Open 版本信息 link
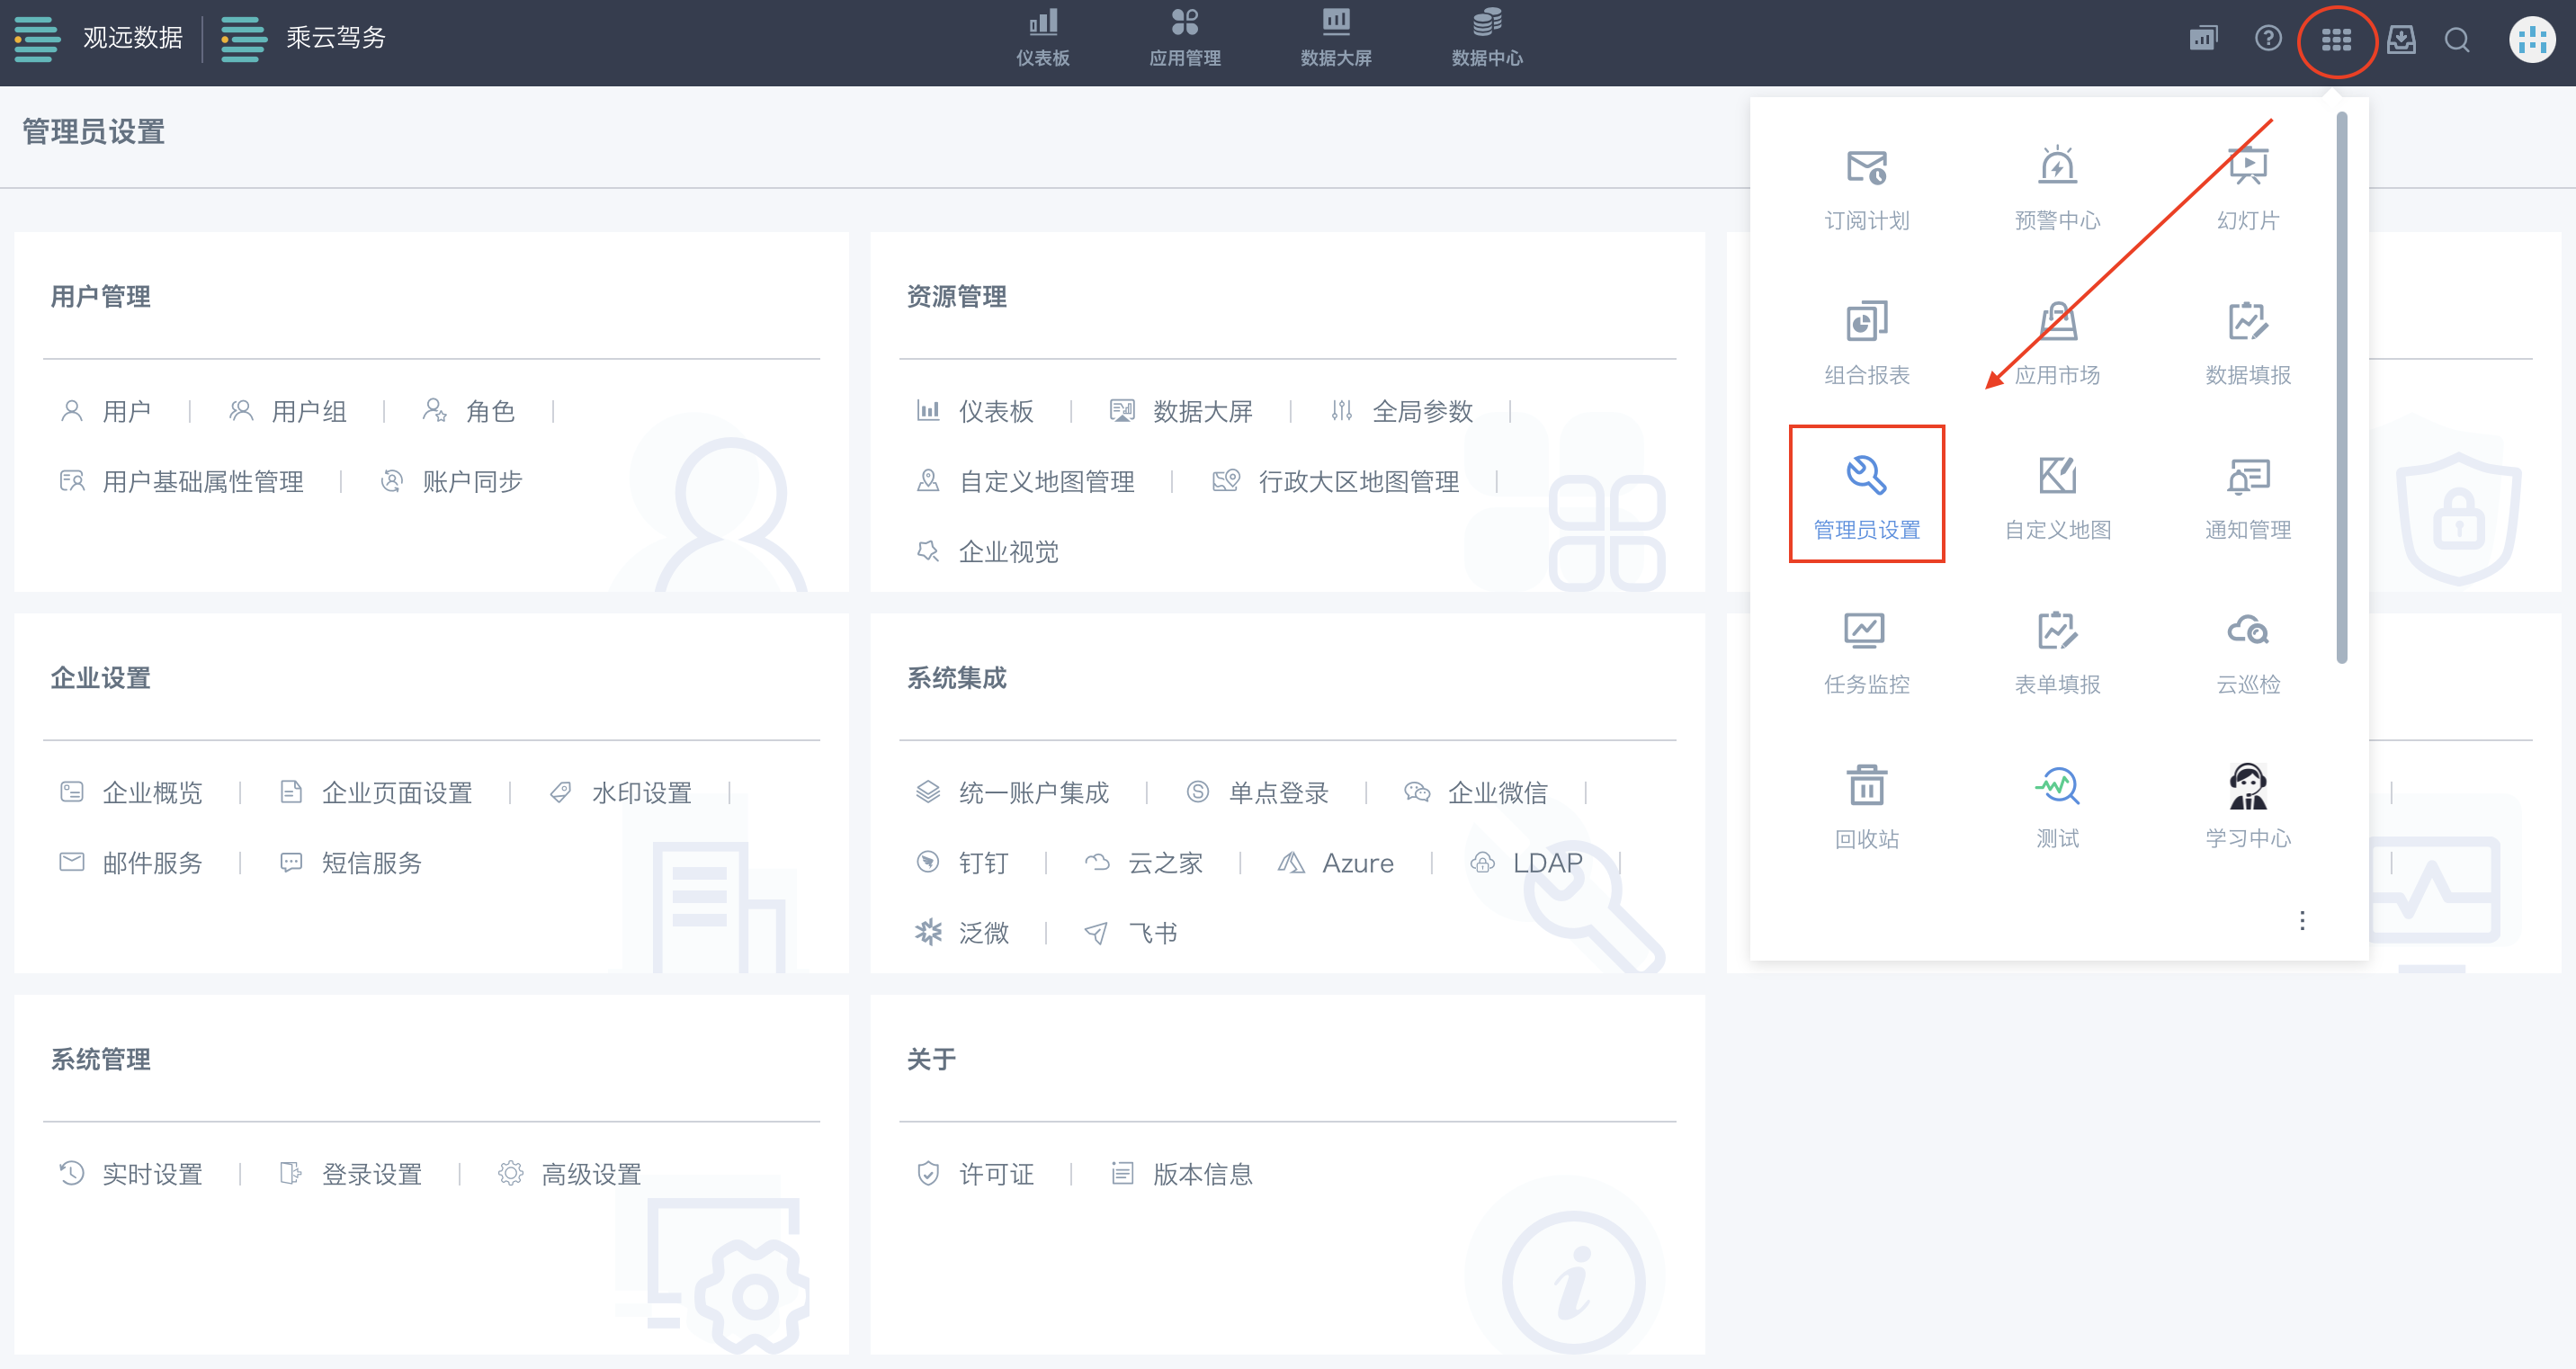This screenshot has width=2576, height=1369. [x=1181, y=1173]
